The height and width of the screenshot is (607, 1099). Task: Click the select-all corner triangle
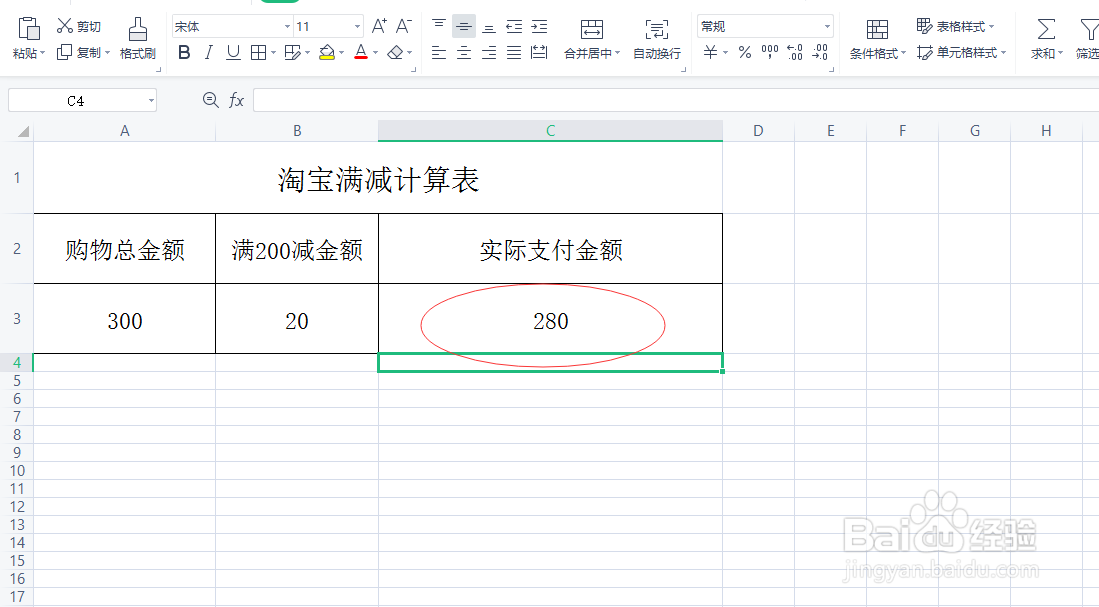(x=23, y=131)
